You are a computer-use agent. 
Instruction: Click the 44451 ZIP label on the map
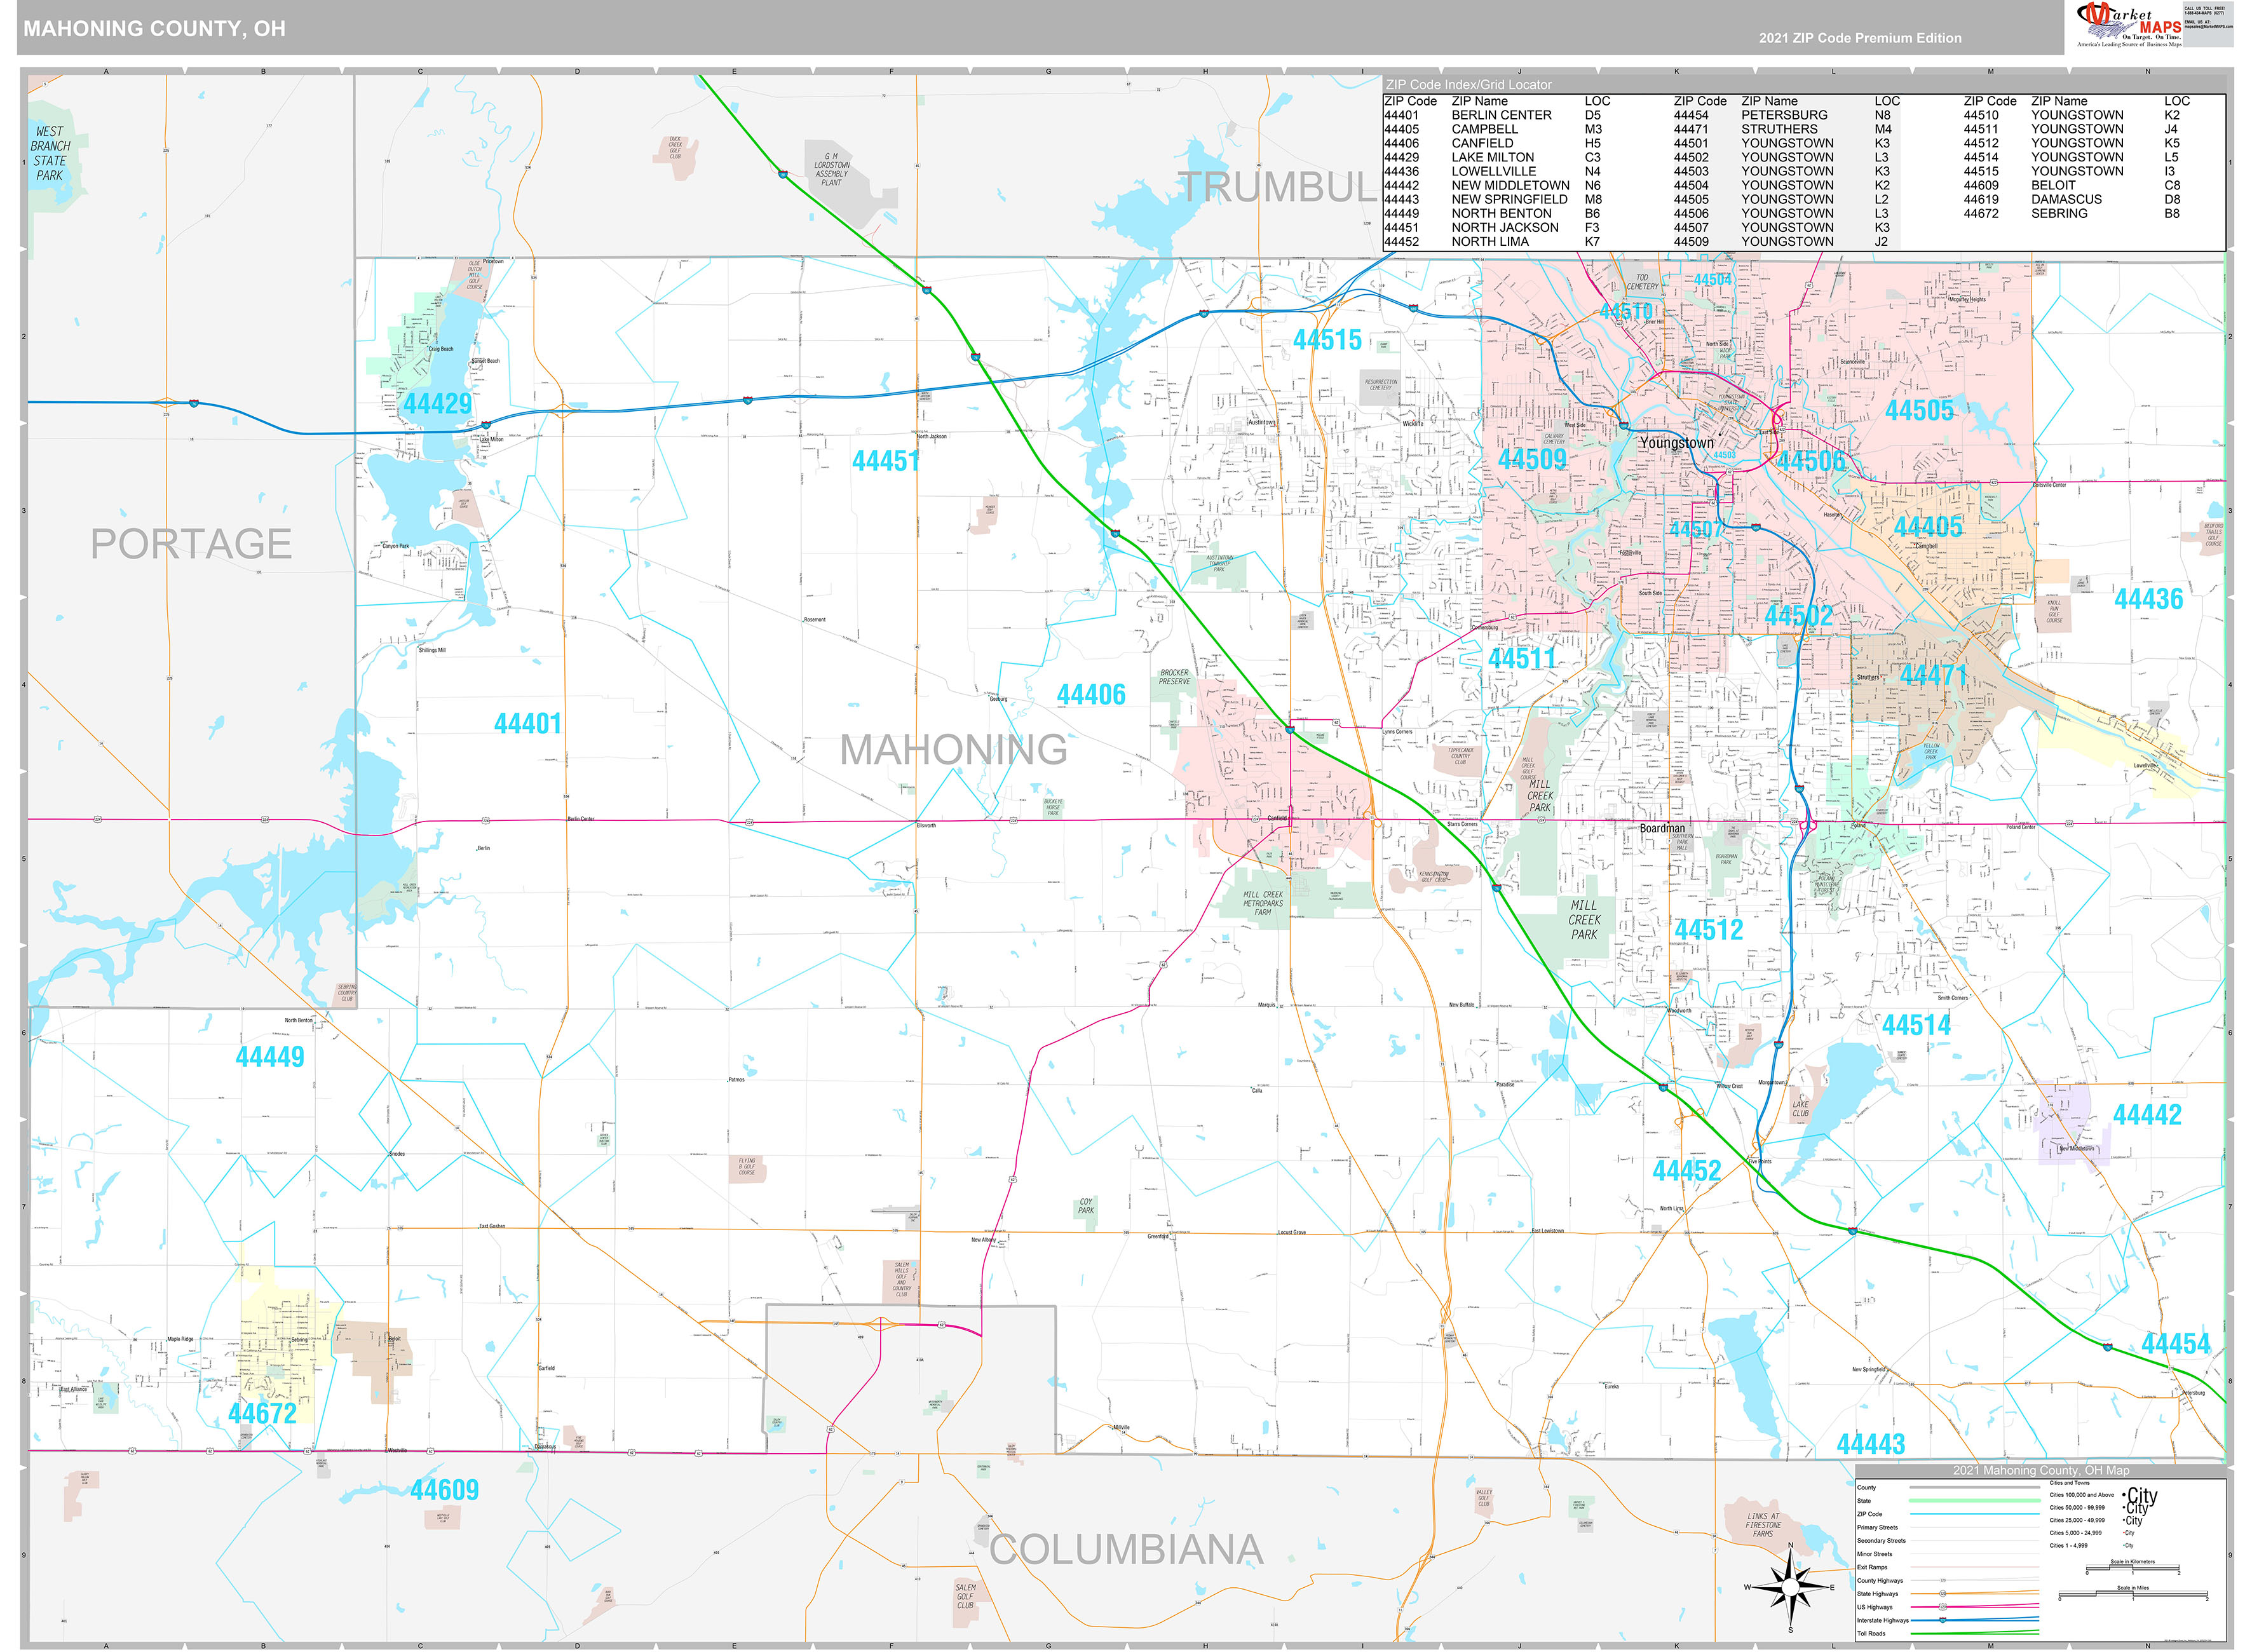click(x=885, y=461)
